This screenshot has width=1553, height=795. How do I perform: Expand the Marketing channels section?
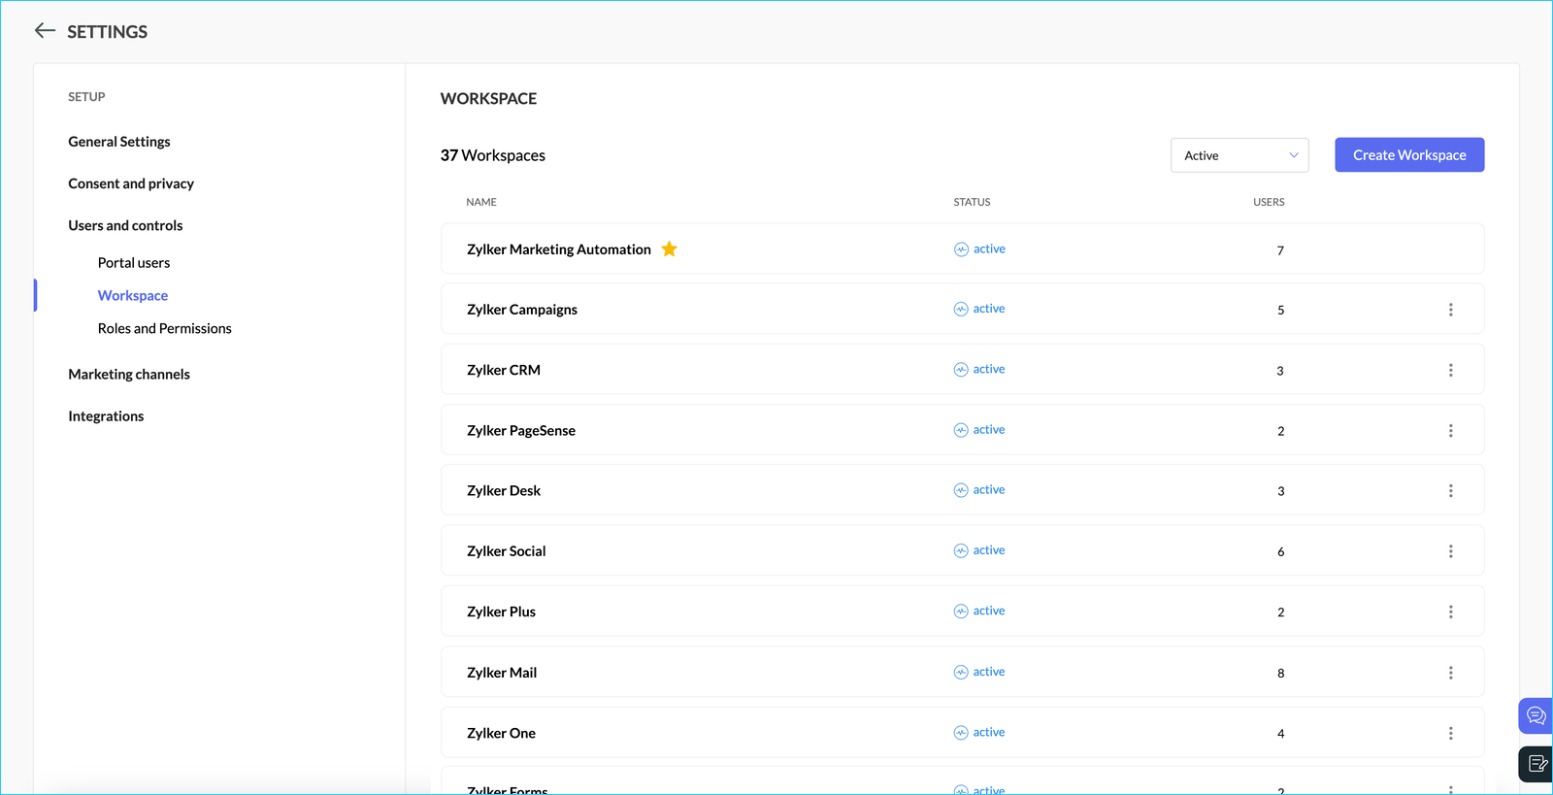[x=129, y=374]
